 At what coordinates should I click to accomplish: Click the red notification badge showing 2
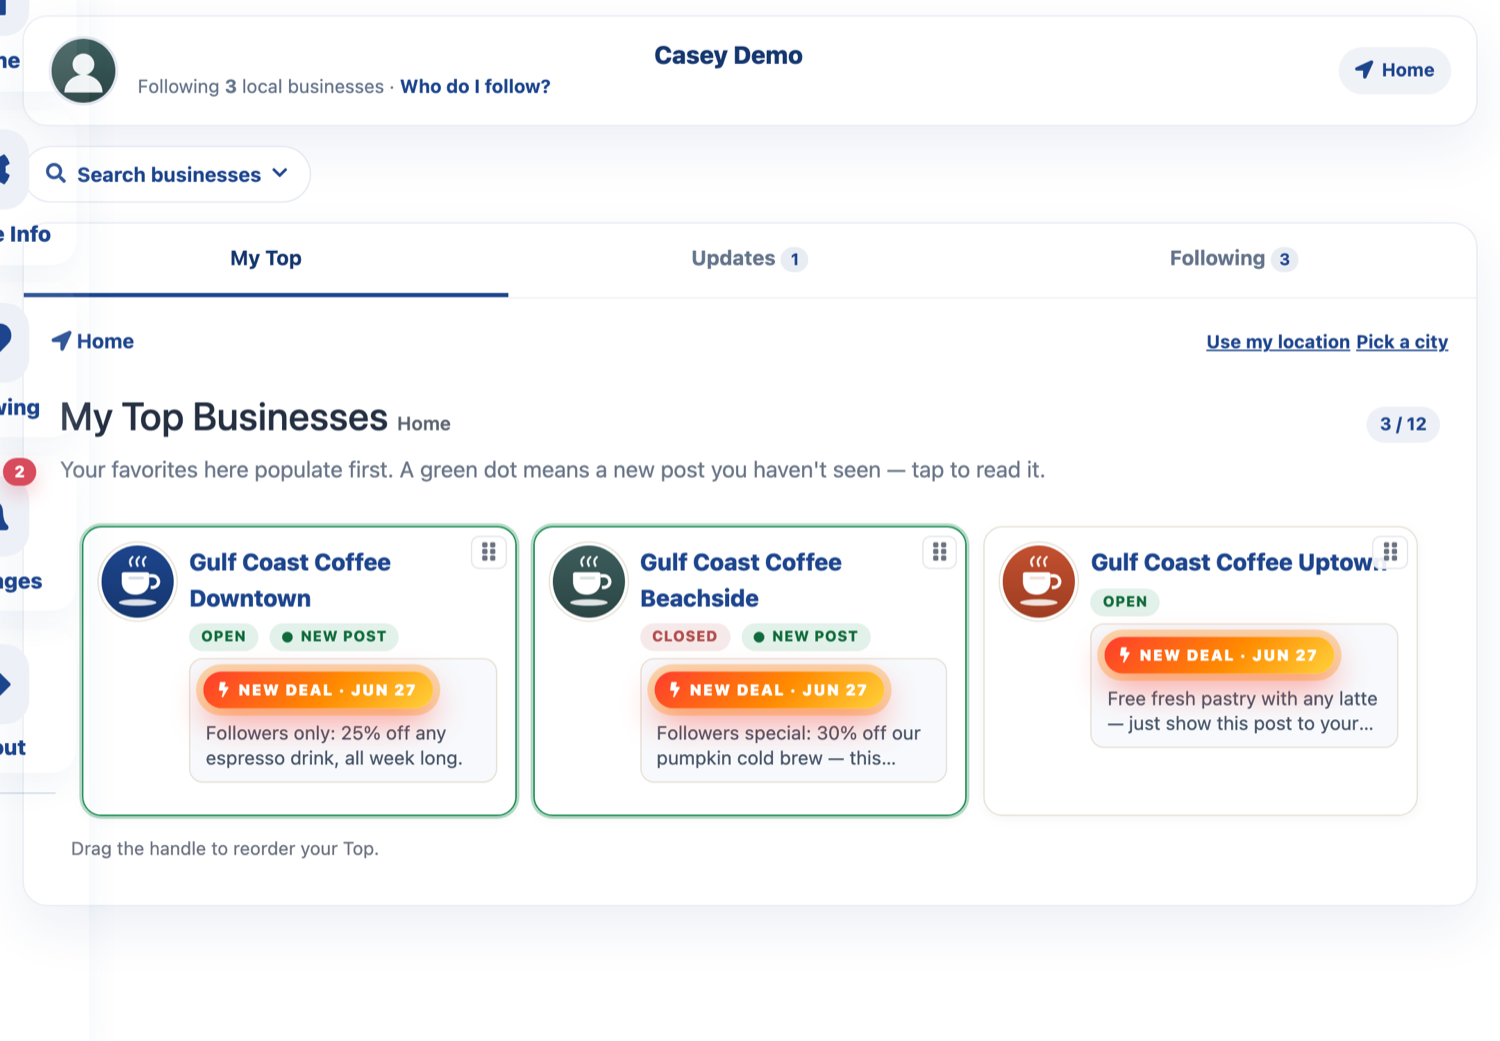point(19,472)
